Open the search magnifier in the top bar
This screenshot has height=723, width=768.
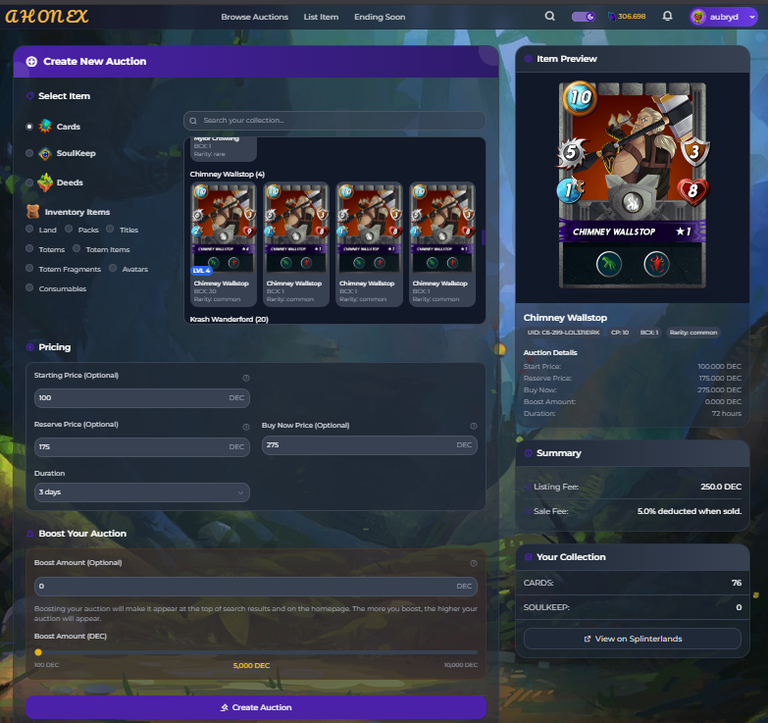pos(550,16)
